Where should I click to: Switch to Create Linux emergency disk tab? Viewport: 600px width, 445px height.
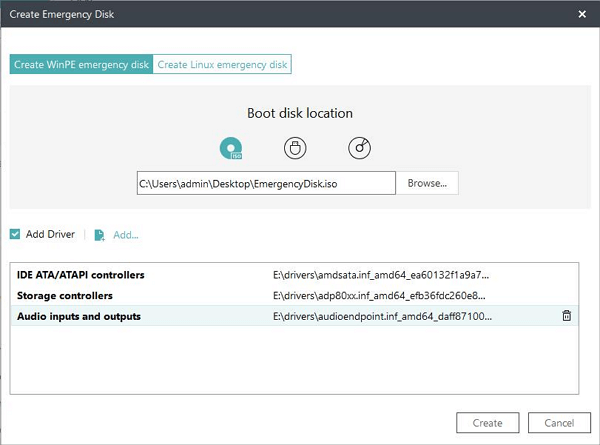(222, 64)
